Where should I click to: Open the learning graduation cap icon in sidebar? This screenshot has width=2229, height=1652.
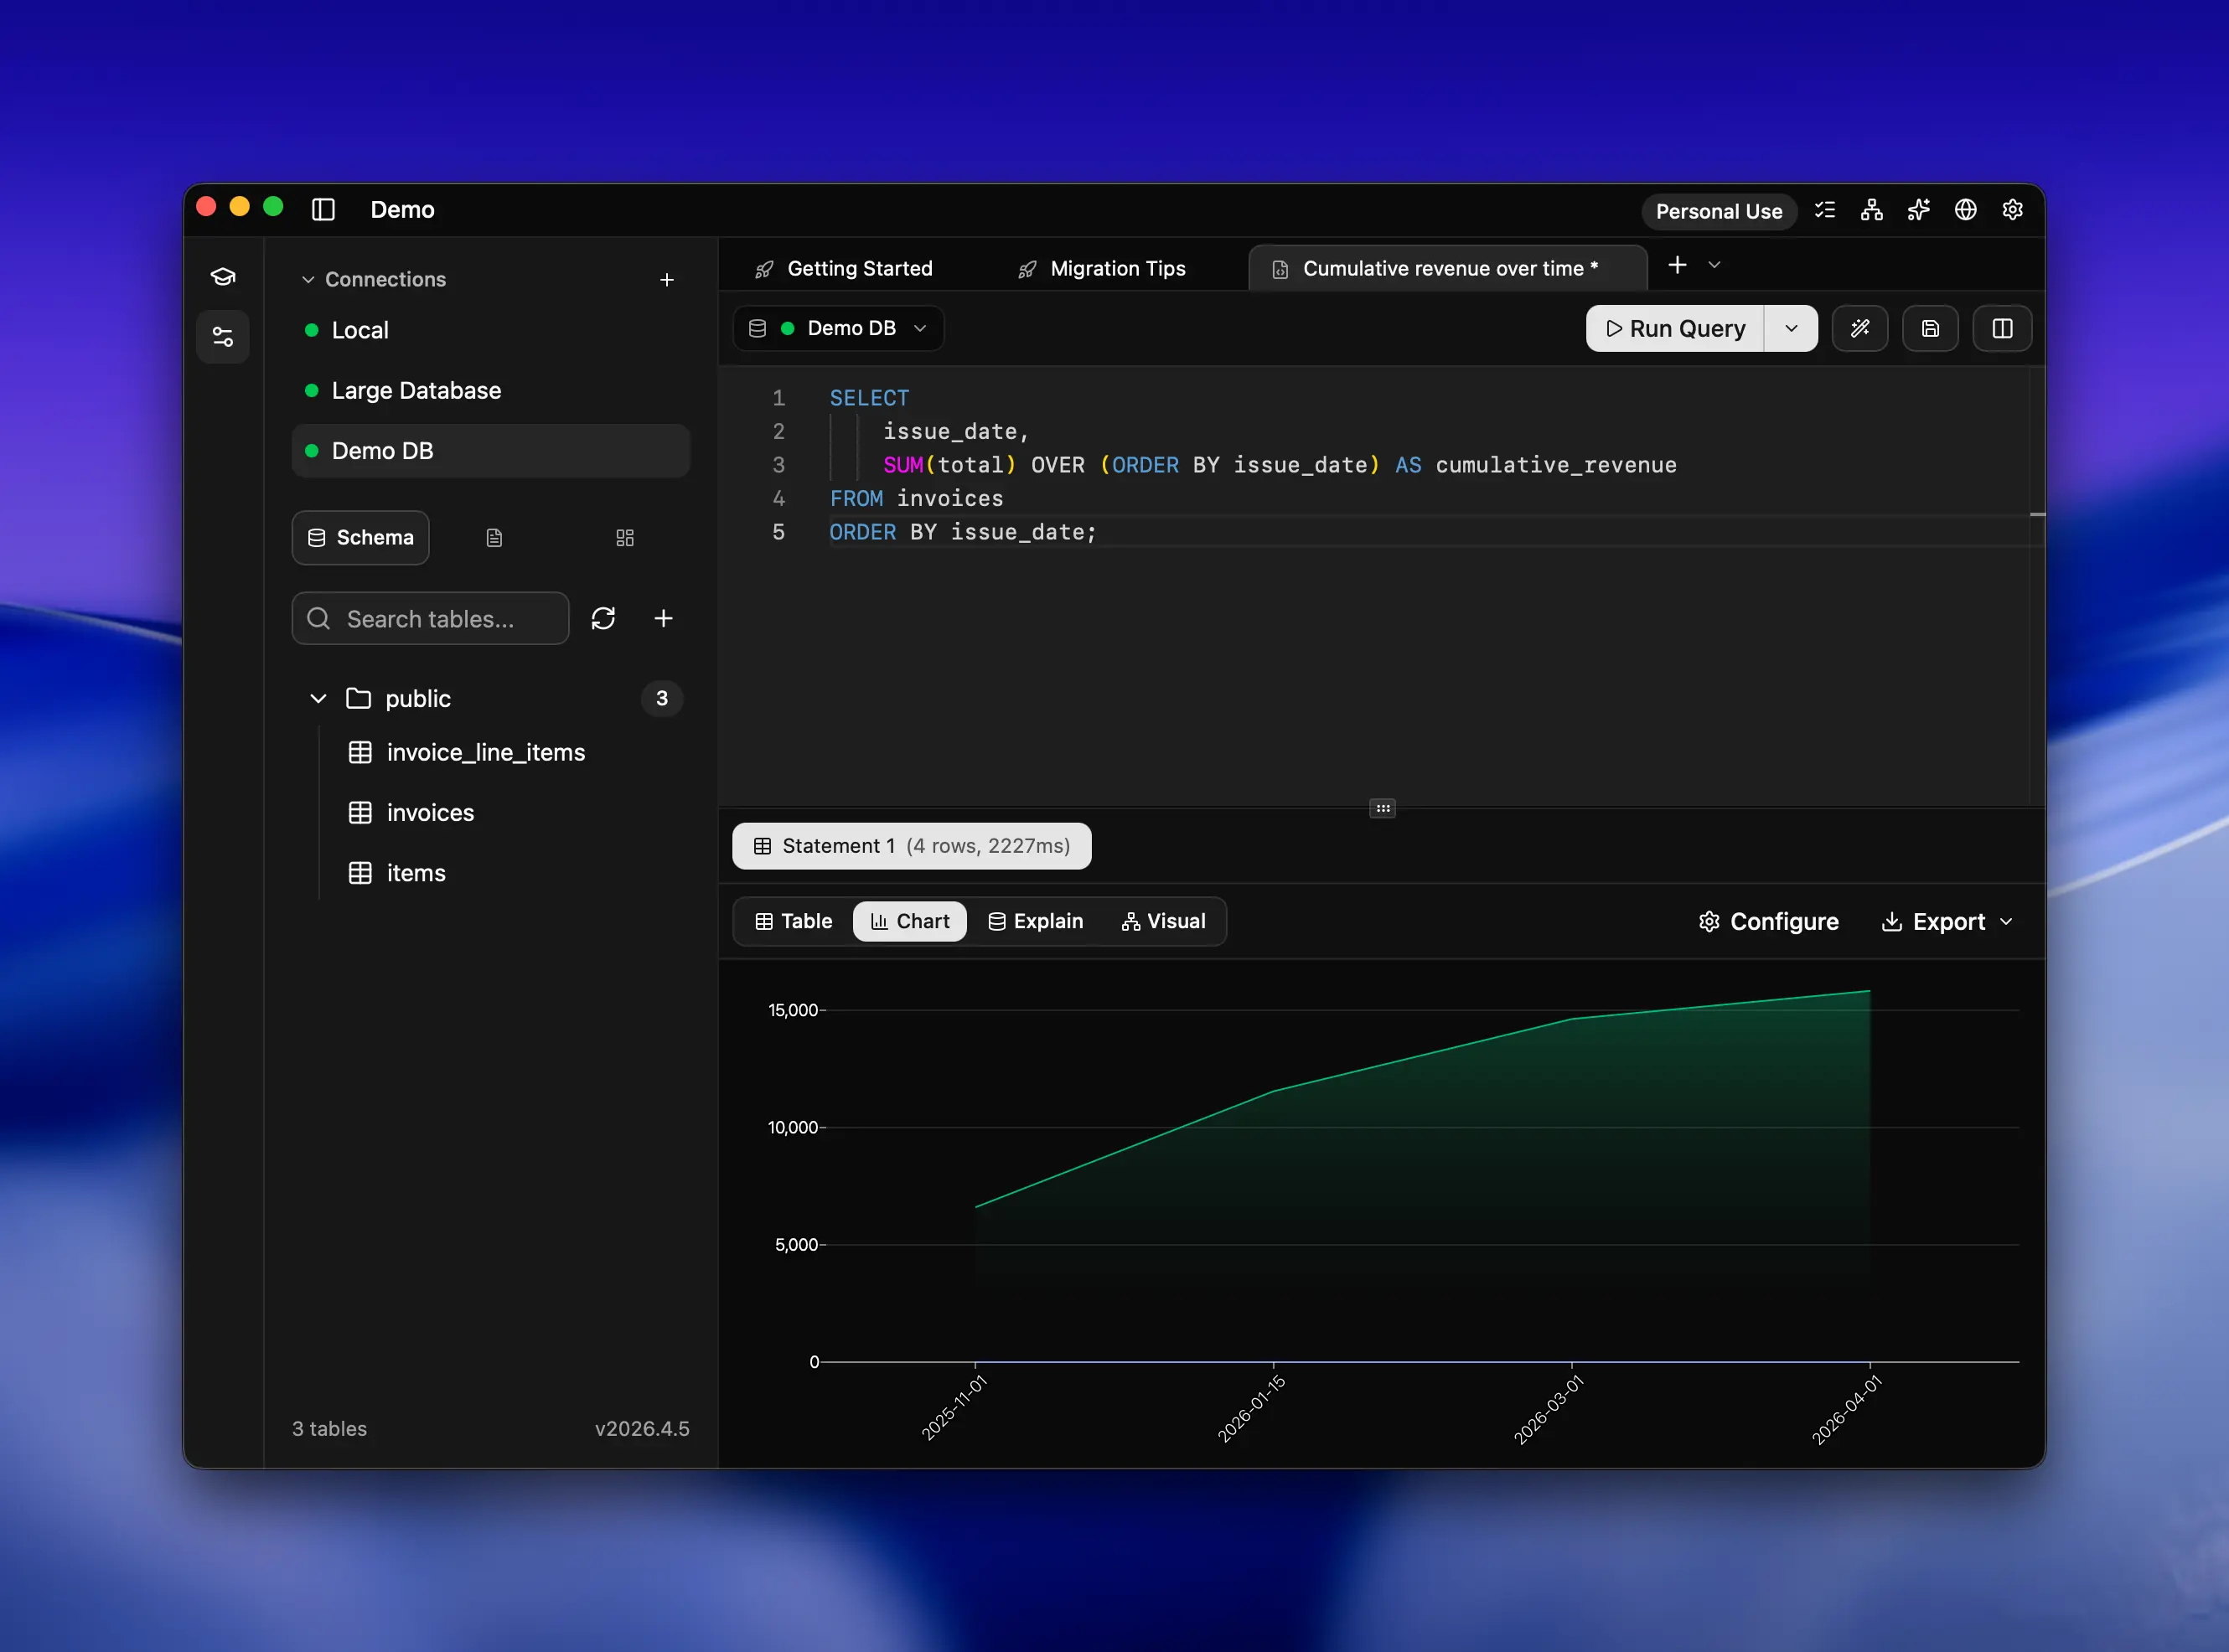point(222,276)
